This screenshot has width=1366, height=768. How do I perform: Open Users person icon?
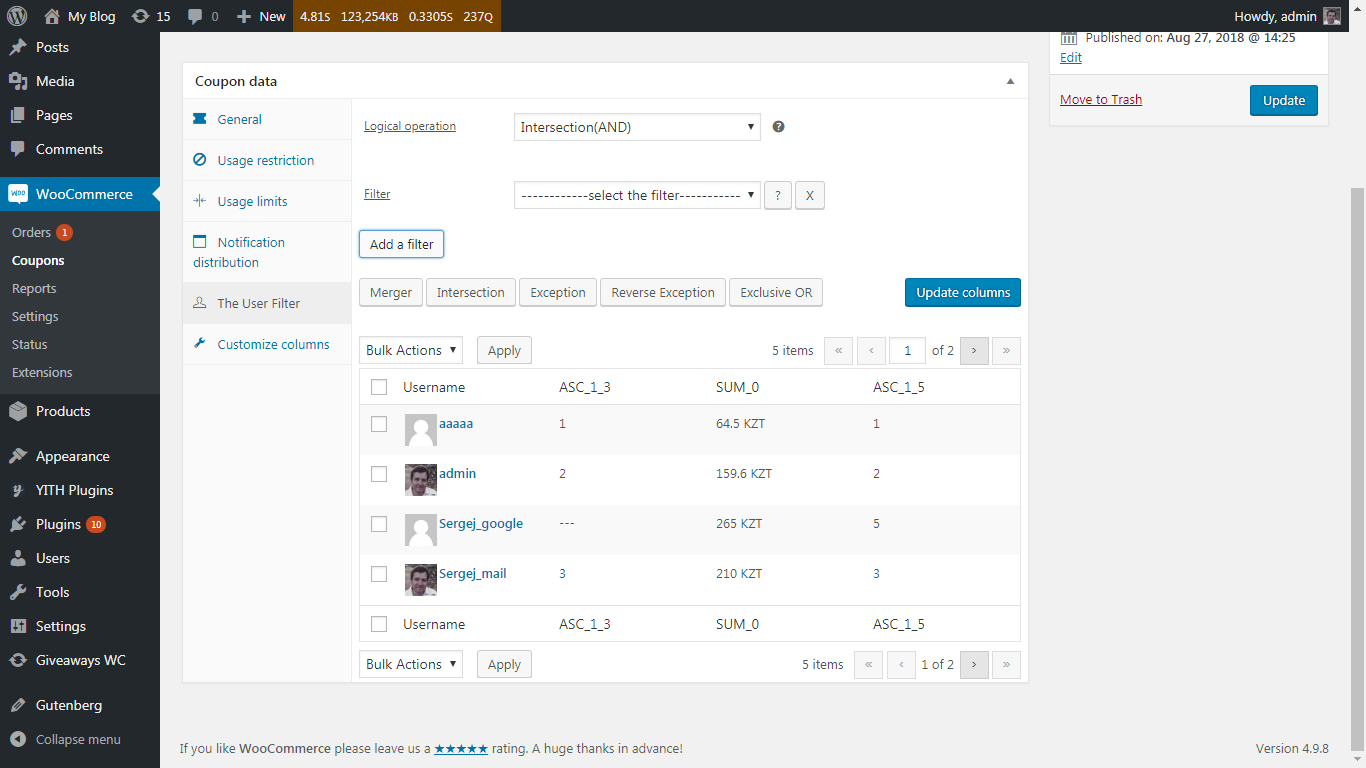pos(18,558)
